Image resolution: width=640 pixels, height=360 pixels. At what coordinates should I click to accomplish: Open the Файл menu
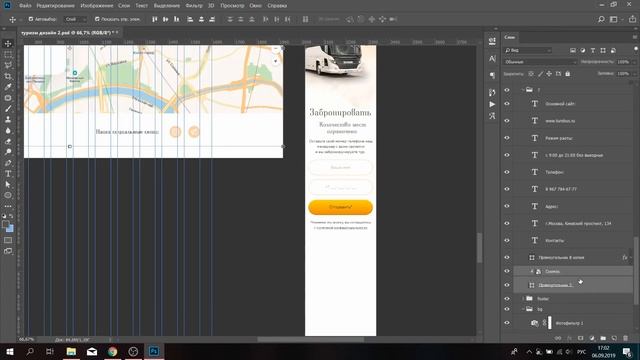(x=25, y=6)
